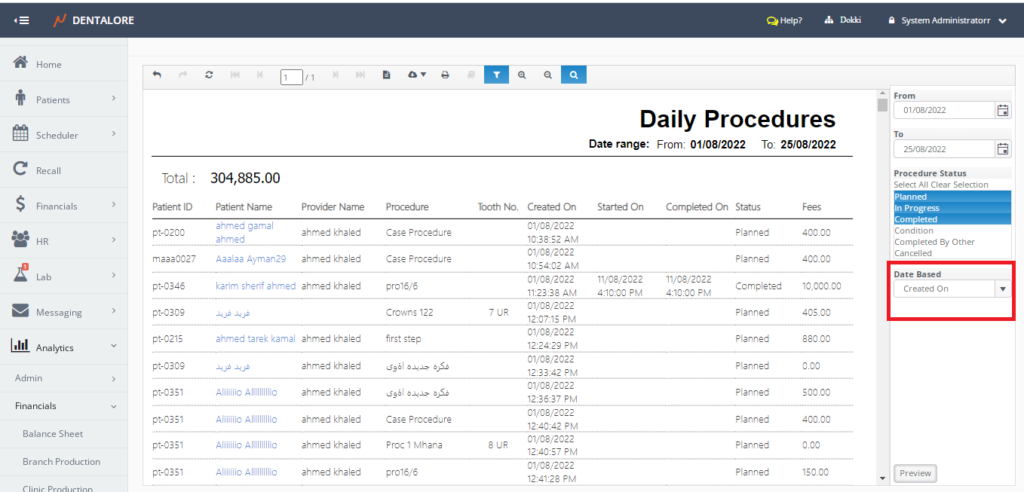Click the page number input field
This screenshot has width=1024, height=492.
click(291, 77)
